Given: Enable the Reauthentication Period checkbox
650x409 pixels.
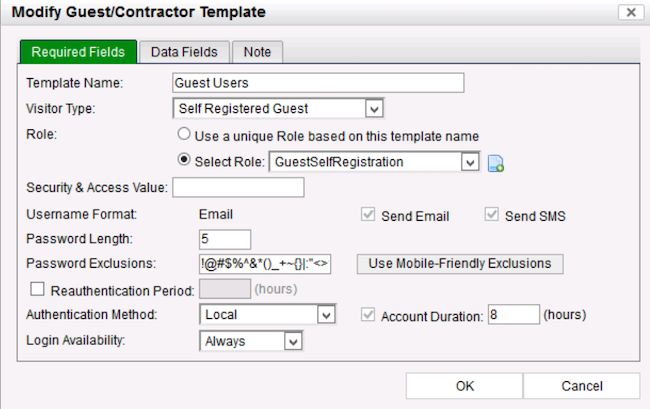Looking at the screenshot, I should click(37, 289).
